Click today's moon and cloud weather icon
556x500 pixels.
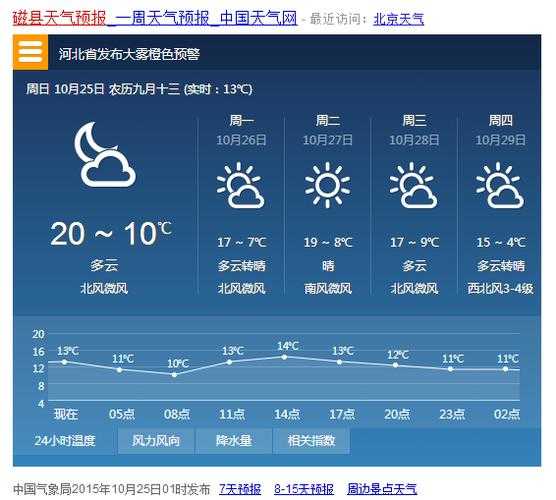click(x=105, y=155)
